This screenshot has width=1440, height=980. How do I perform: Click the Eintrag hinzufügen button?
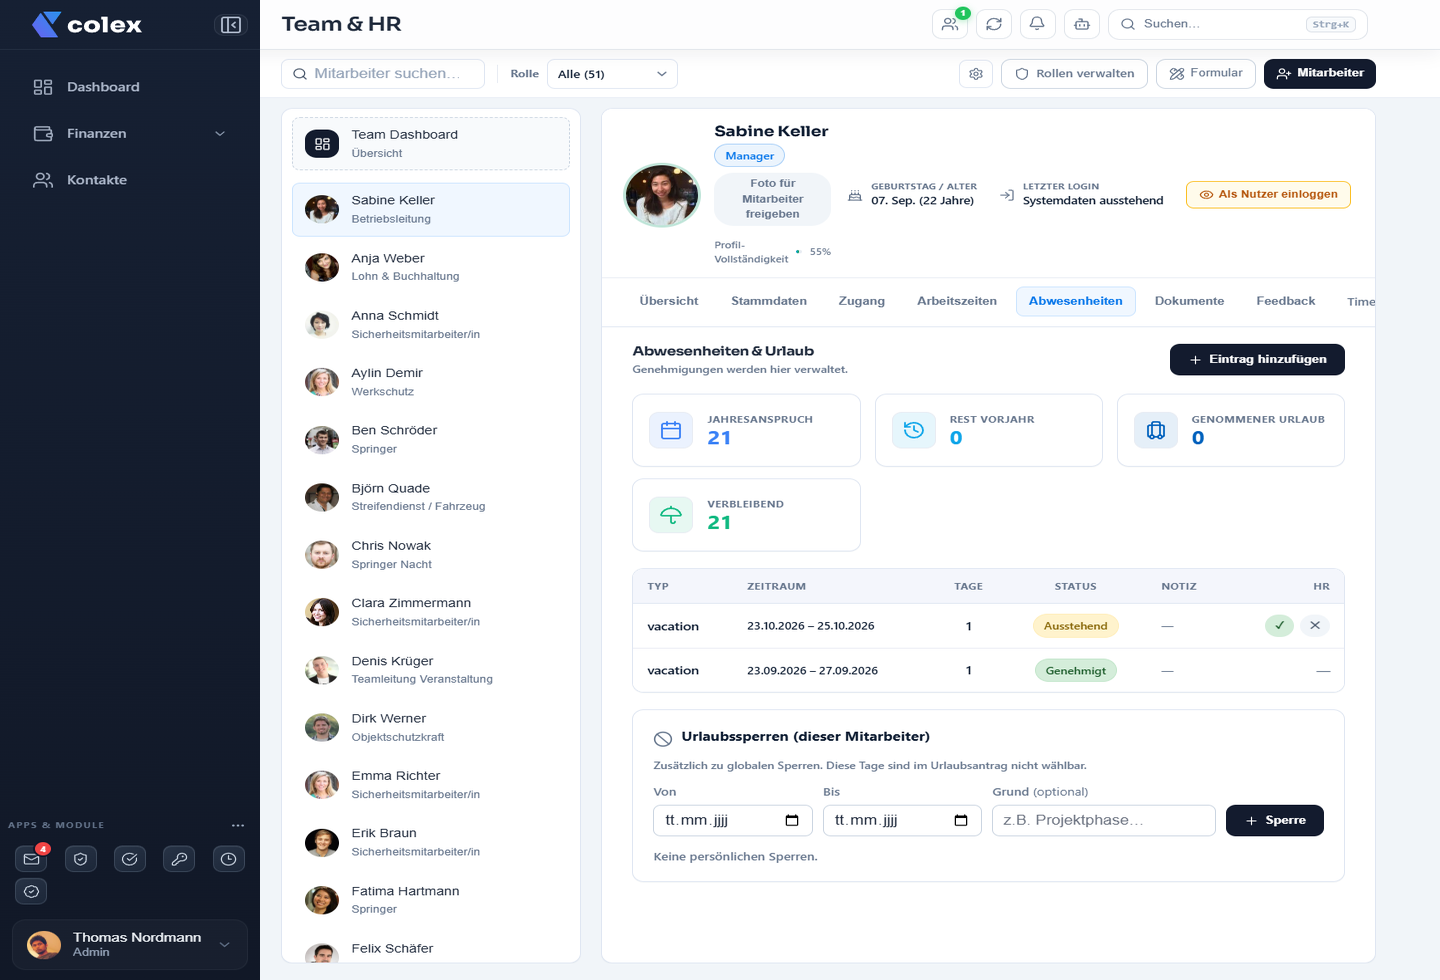1257,360
